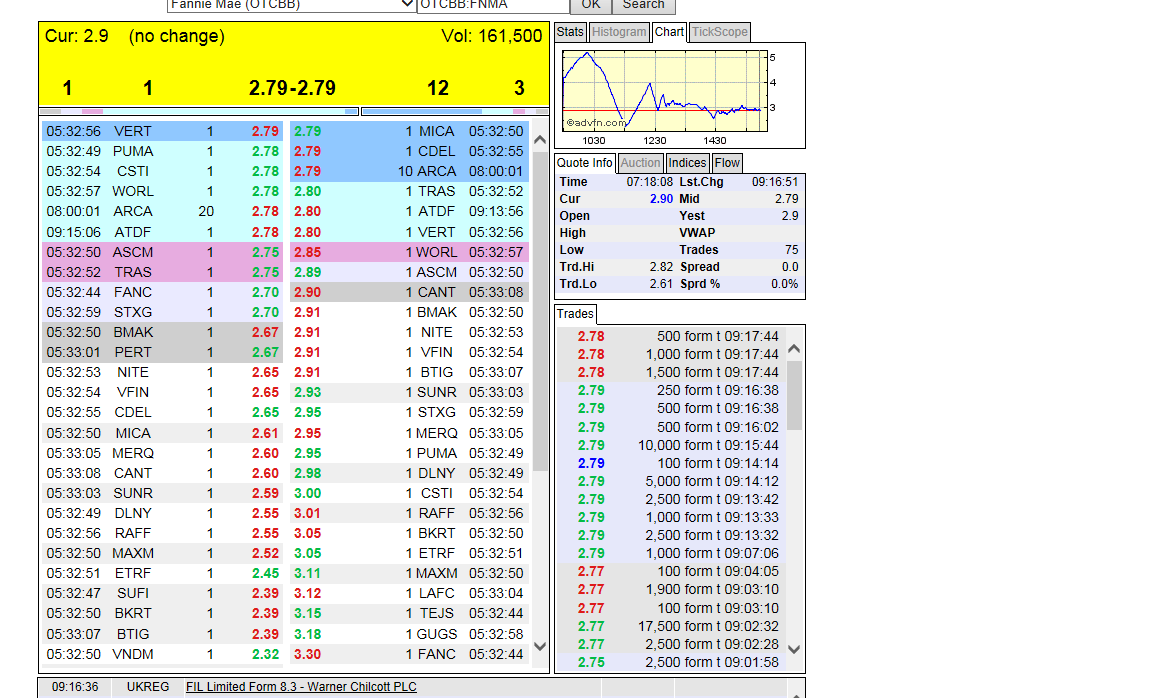Click the down arrow on the bid list scrollbar
Image resolution: width=1152 pixels, height=698 pixels.
(x=540, y=646)
